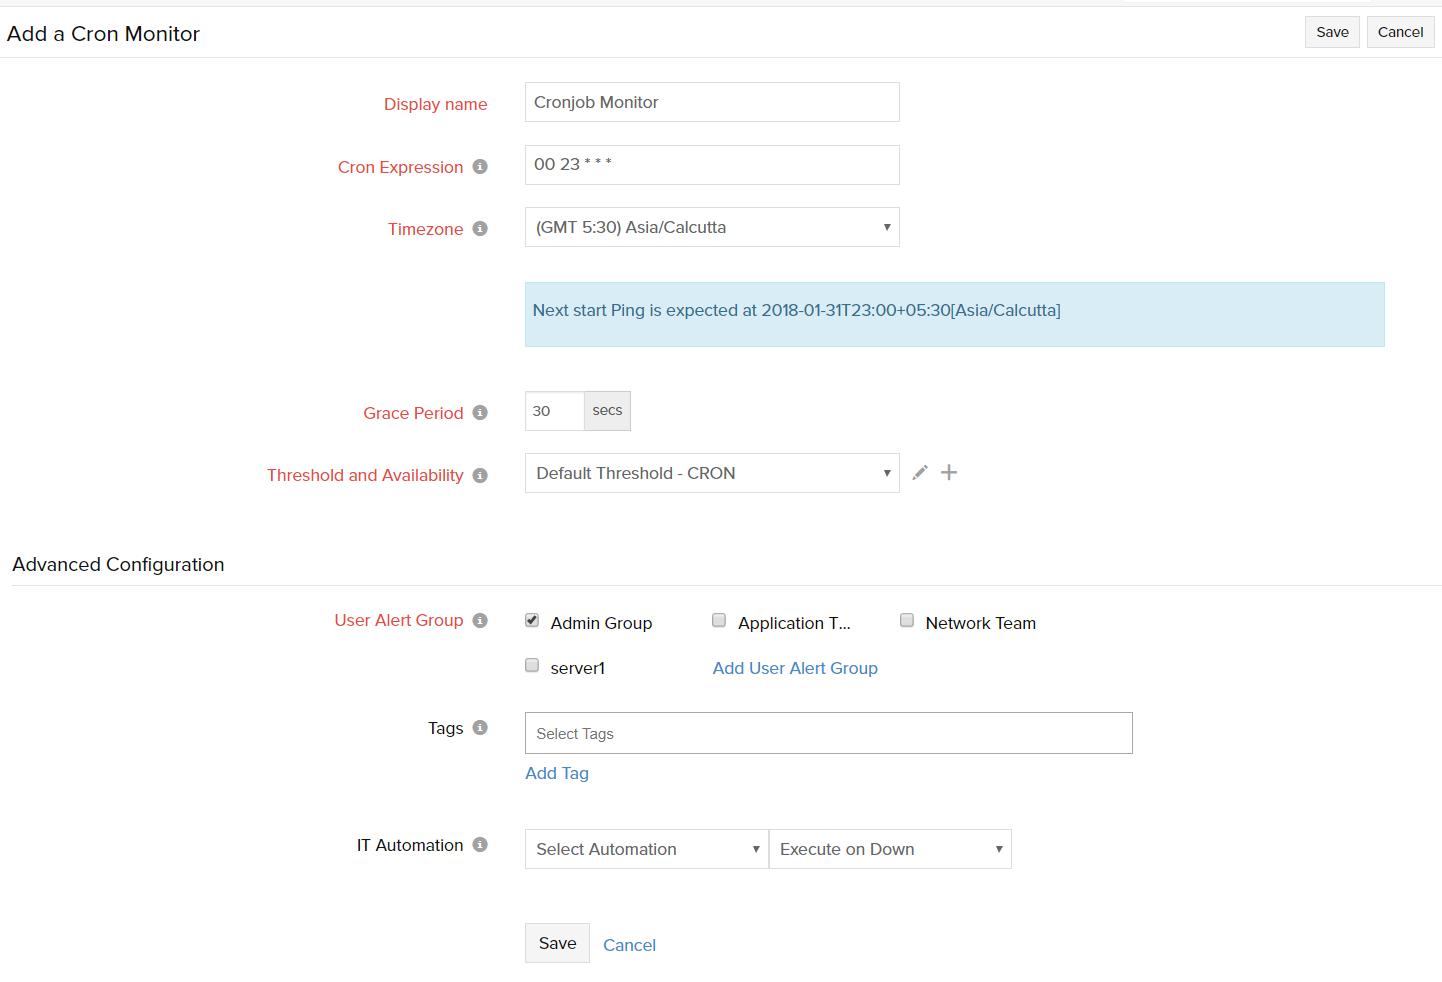Tick the server1 checkbox
The image size is (1442, 982).
click(x=532, y=665)
